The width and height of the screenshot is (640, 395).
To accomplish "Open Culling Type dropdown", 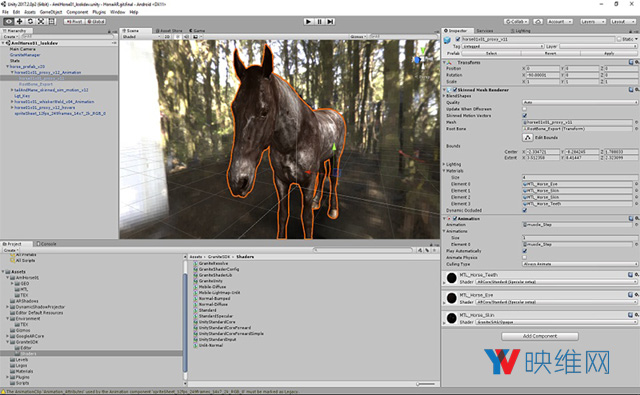I will click(x=580, y=264).
